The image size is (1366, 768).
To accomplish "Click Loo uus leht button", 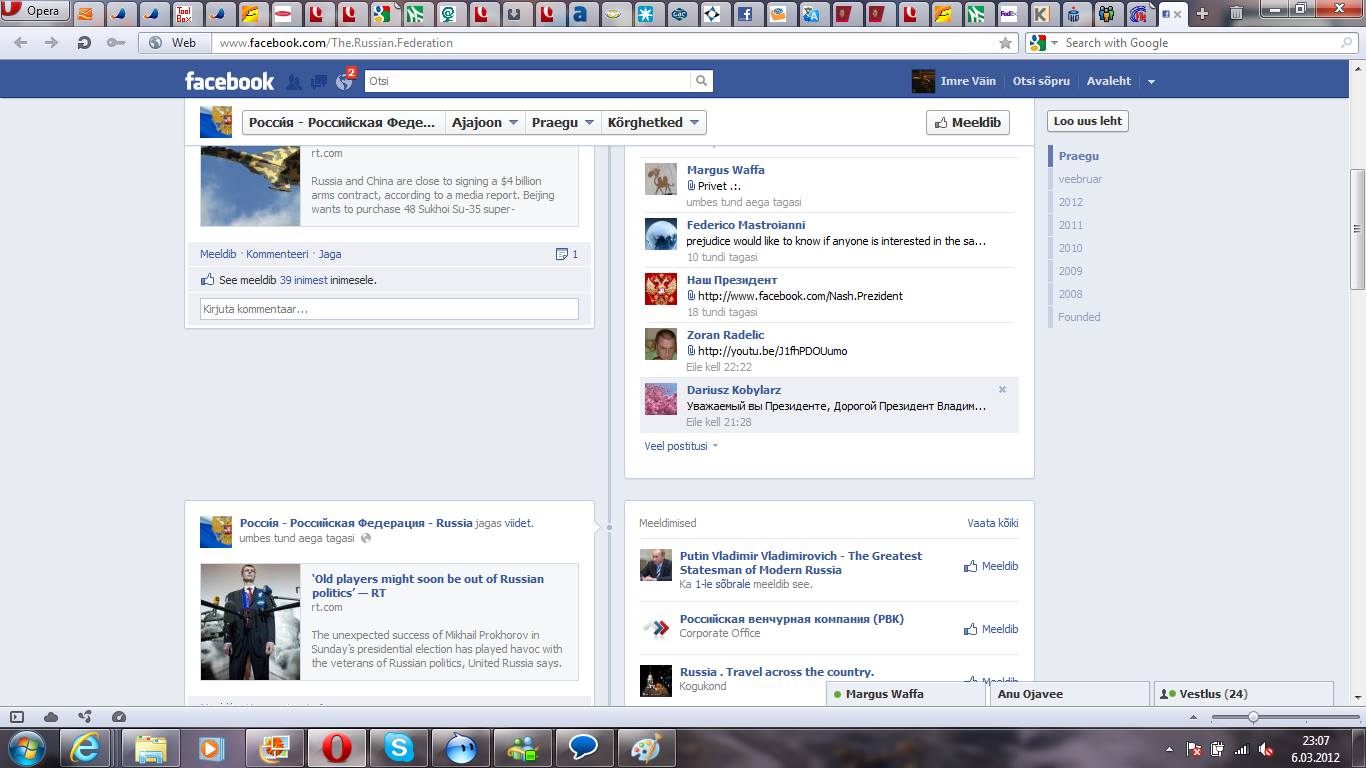I will [1088, 121].
